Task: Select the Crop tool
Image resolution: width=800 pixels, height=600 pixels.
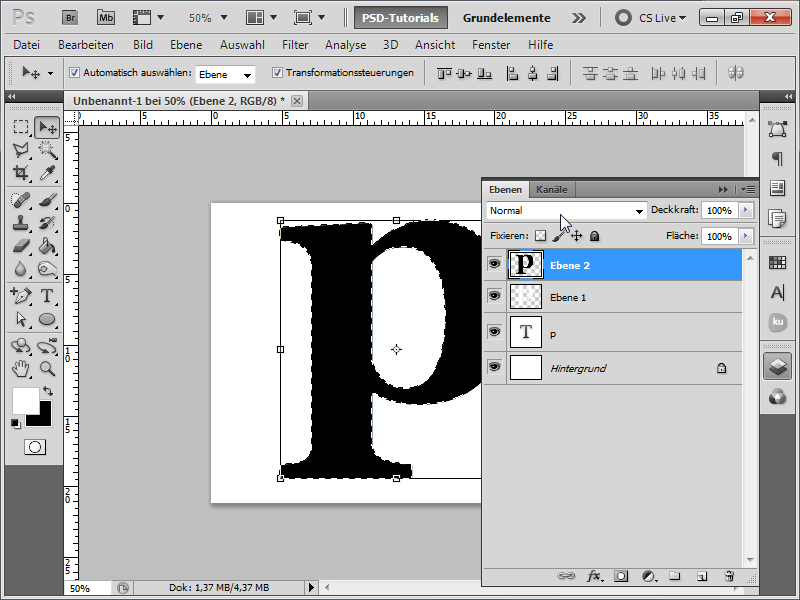Action: coord(21,173)
